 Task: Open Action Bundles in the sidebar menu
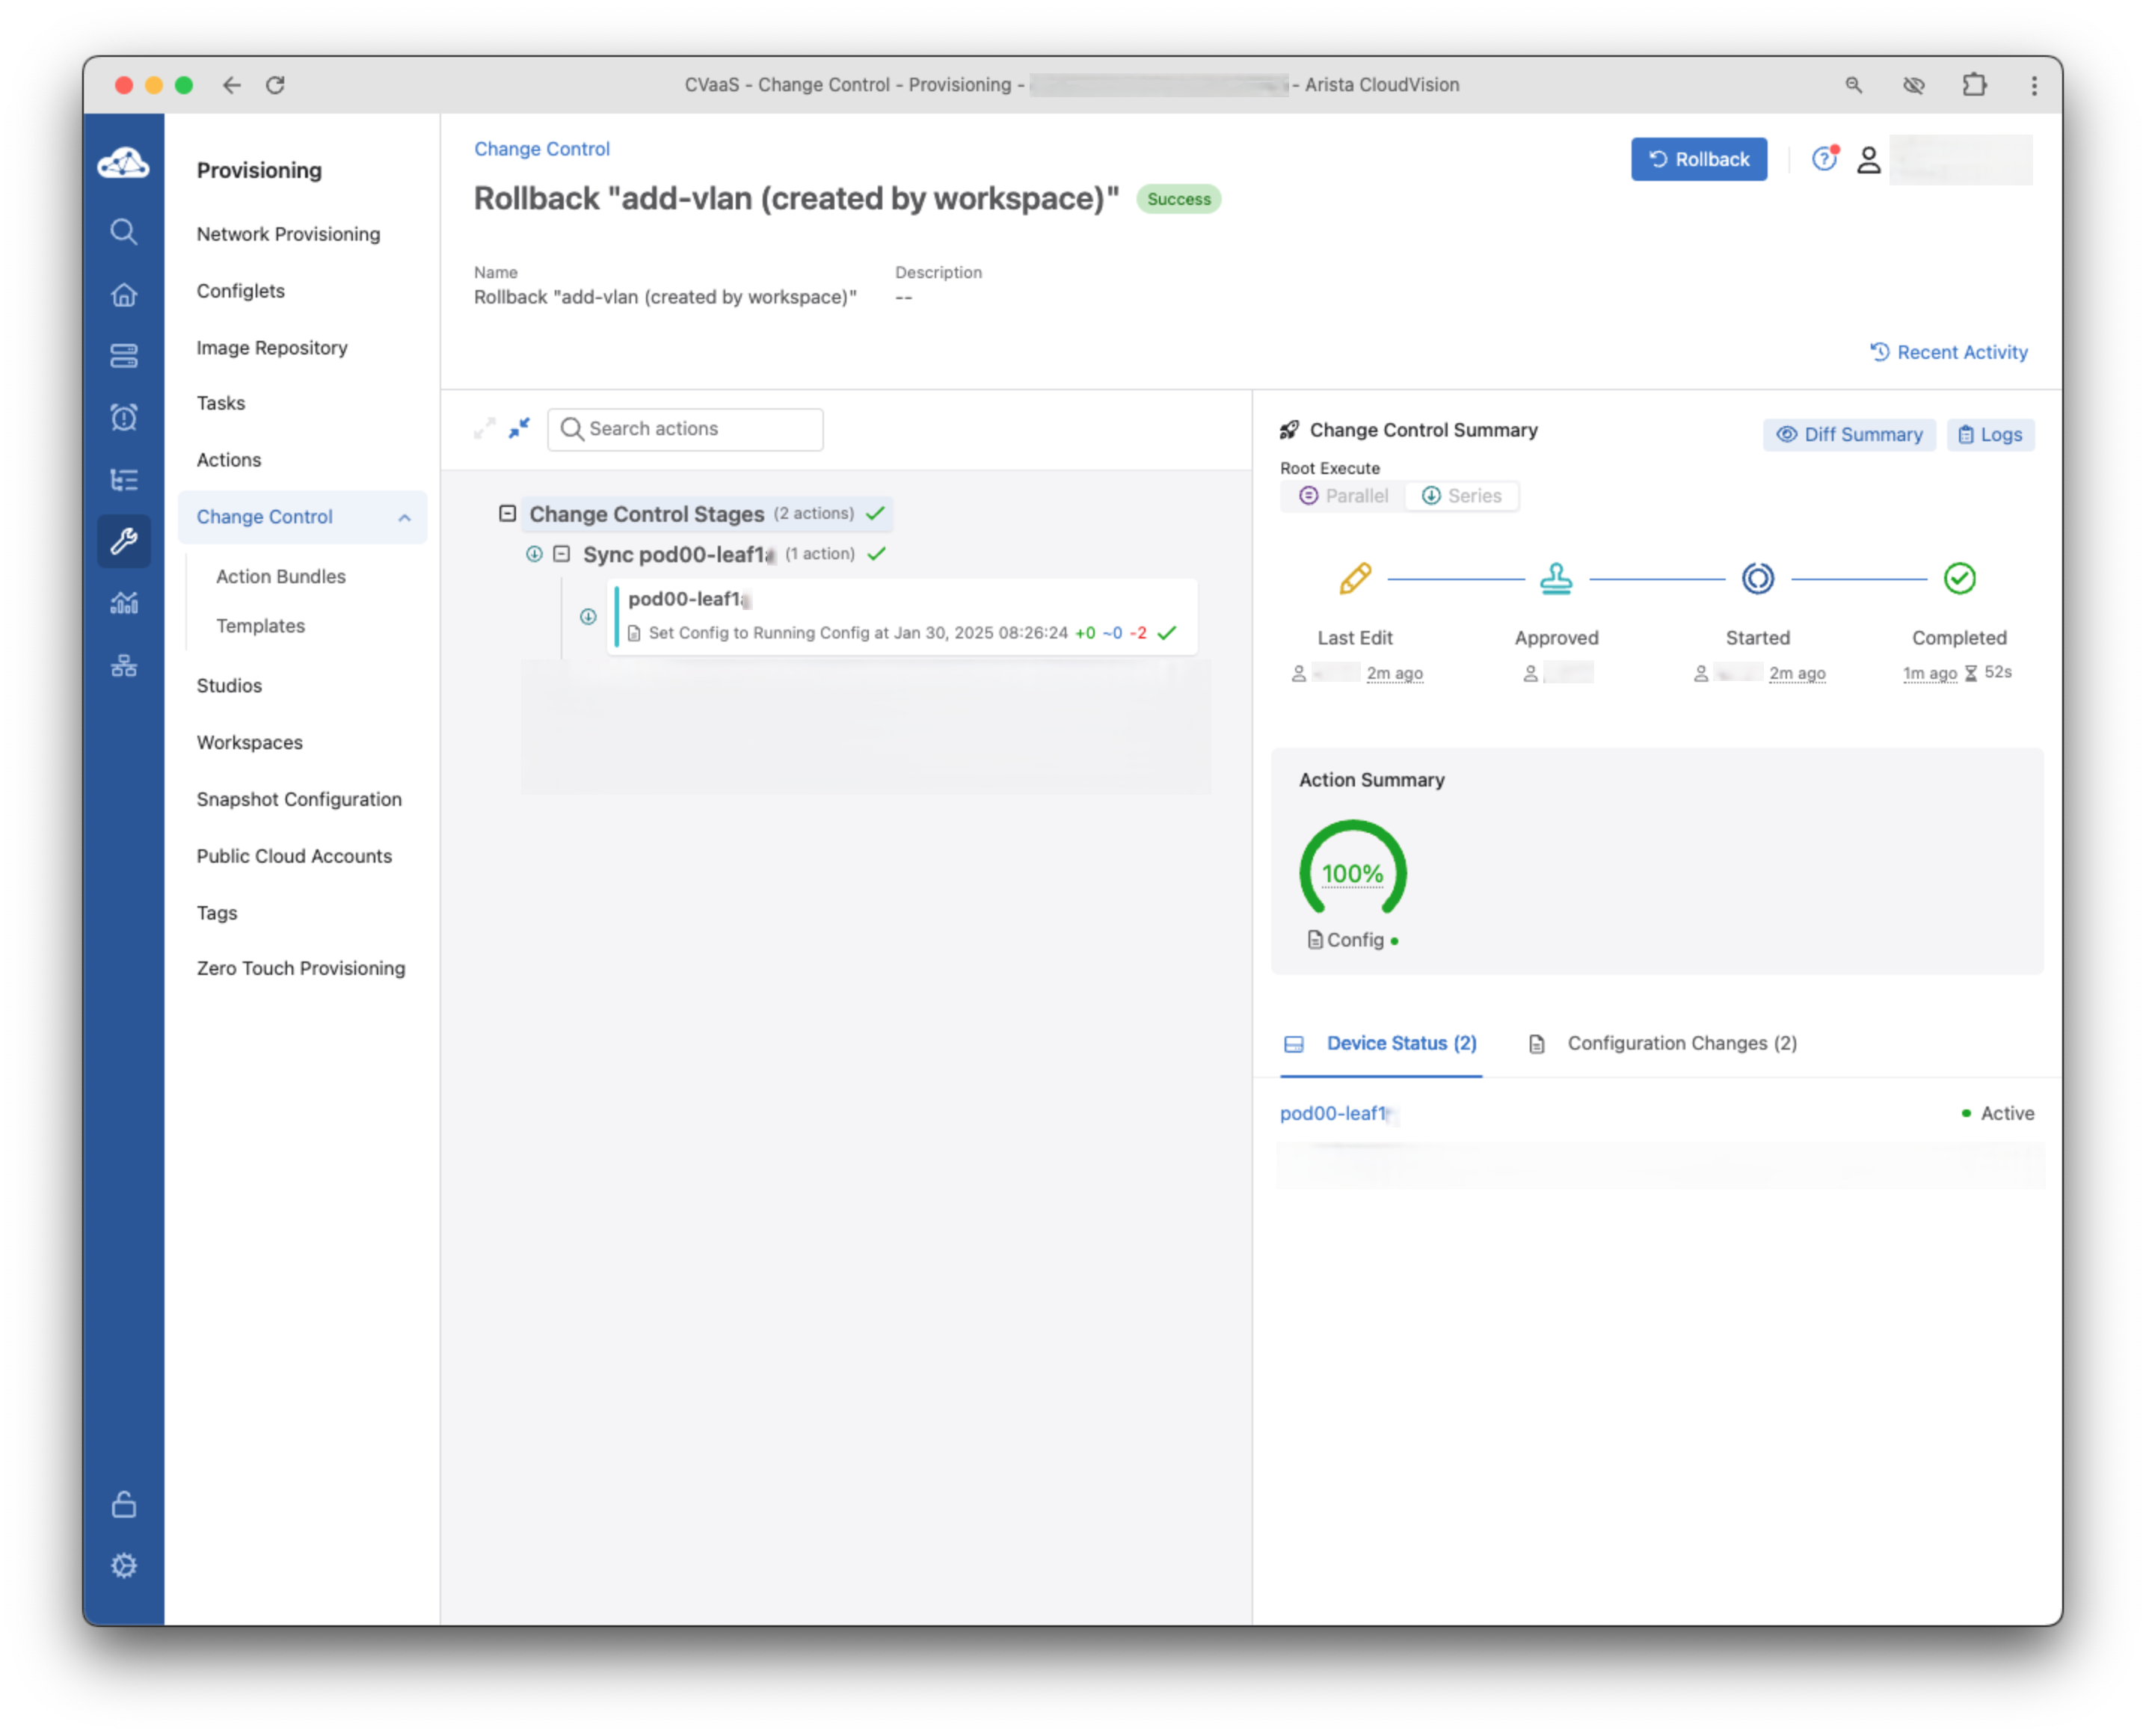click(x=280, y=576)
